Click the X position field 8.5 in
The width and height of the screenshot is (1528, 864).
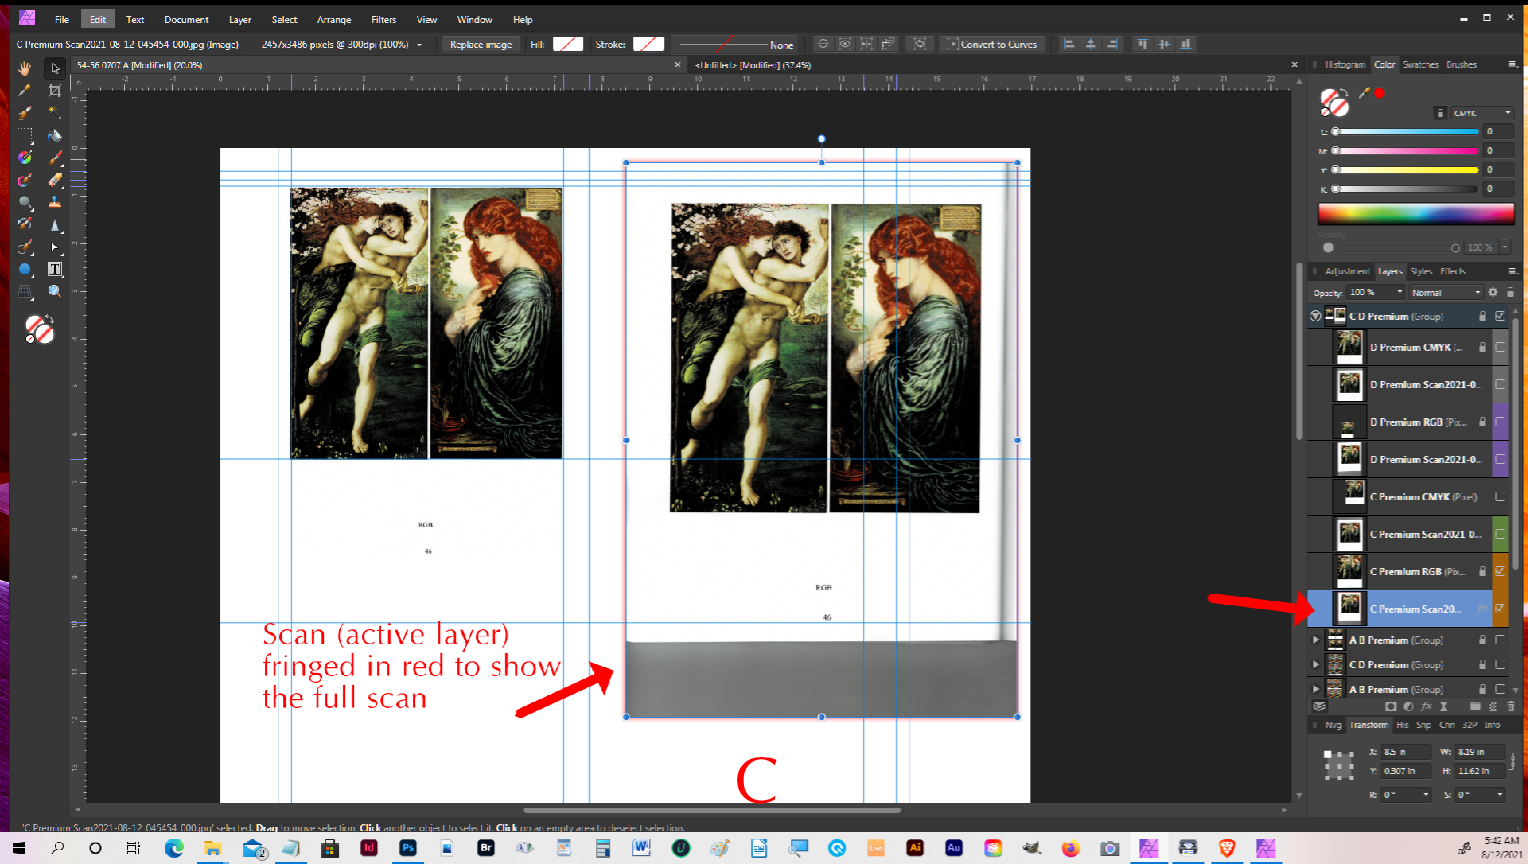(x=1406, y=752)
